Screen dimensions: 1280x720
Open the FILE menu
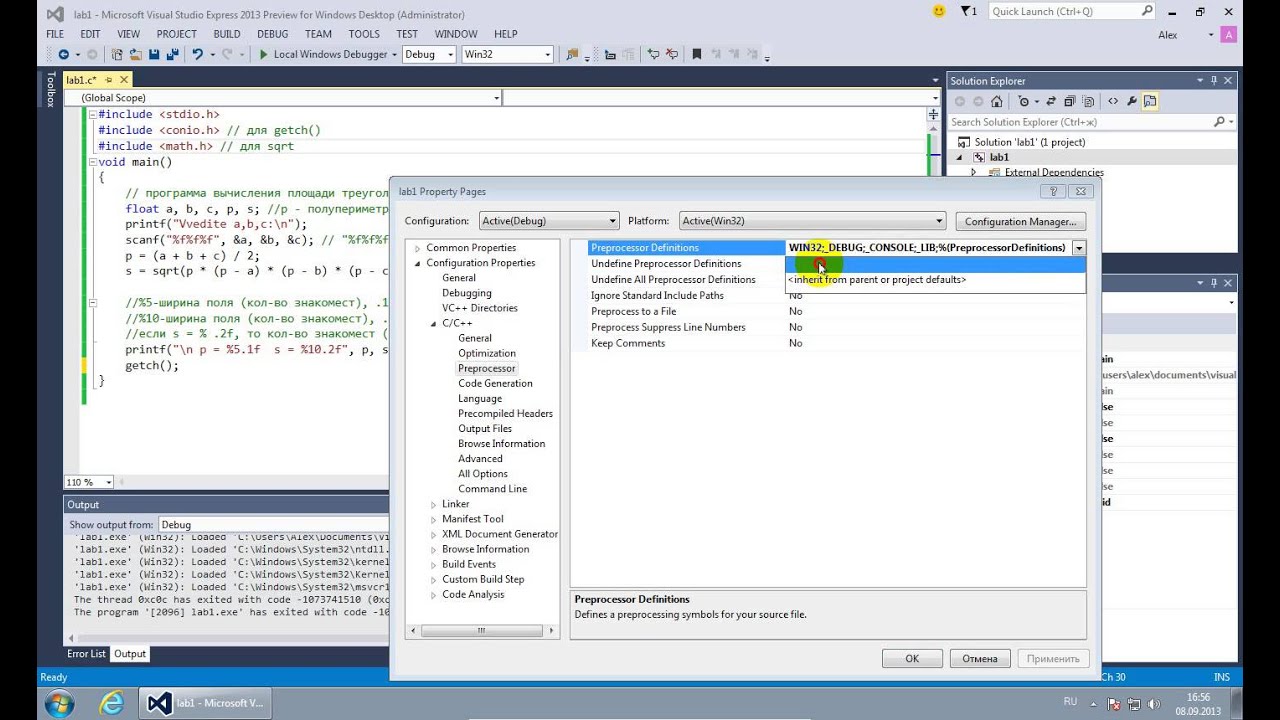55,34
